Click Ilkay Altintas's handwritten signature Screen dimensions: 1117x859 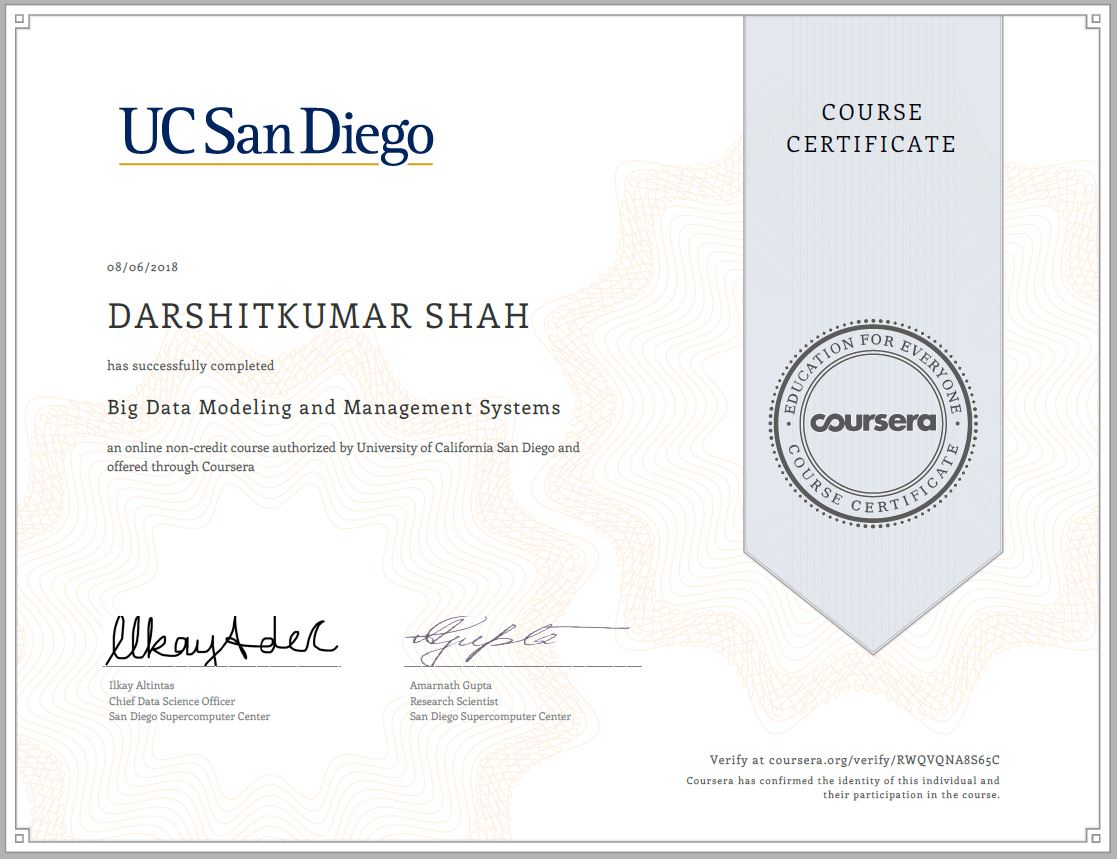coord(222,639)
